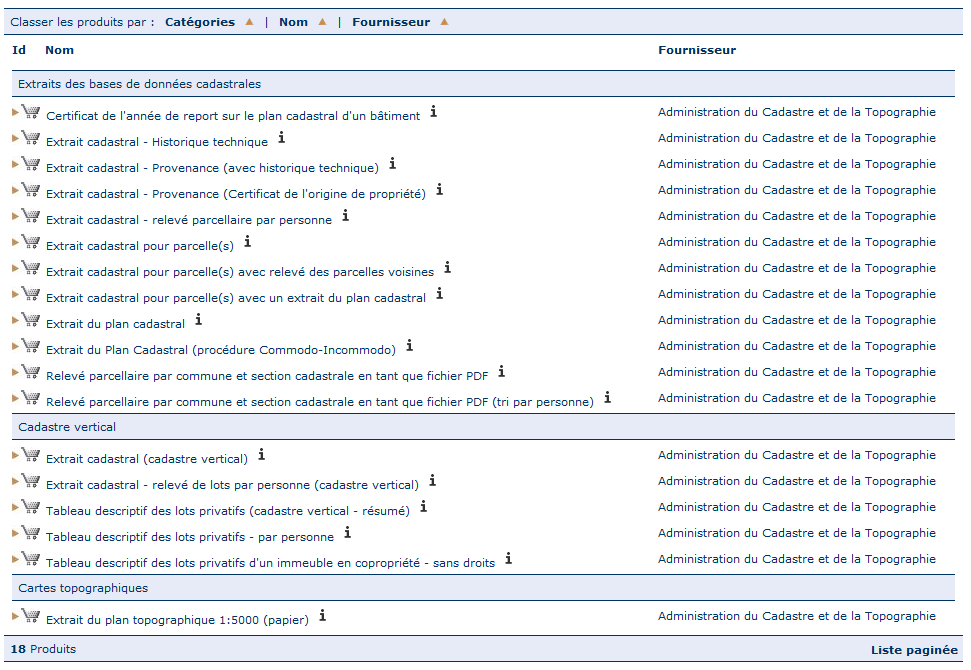
Task: Expand arrow beside Extrait du plan topographique 1:5000
Action: pos(15,617)
